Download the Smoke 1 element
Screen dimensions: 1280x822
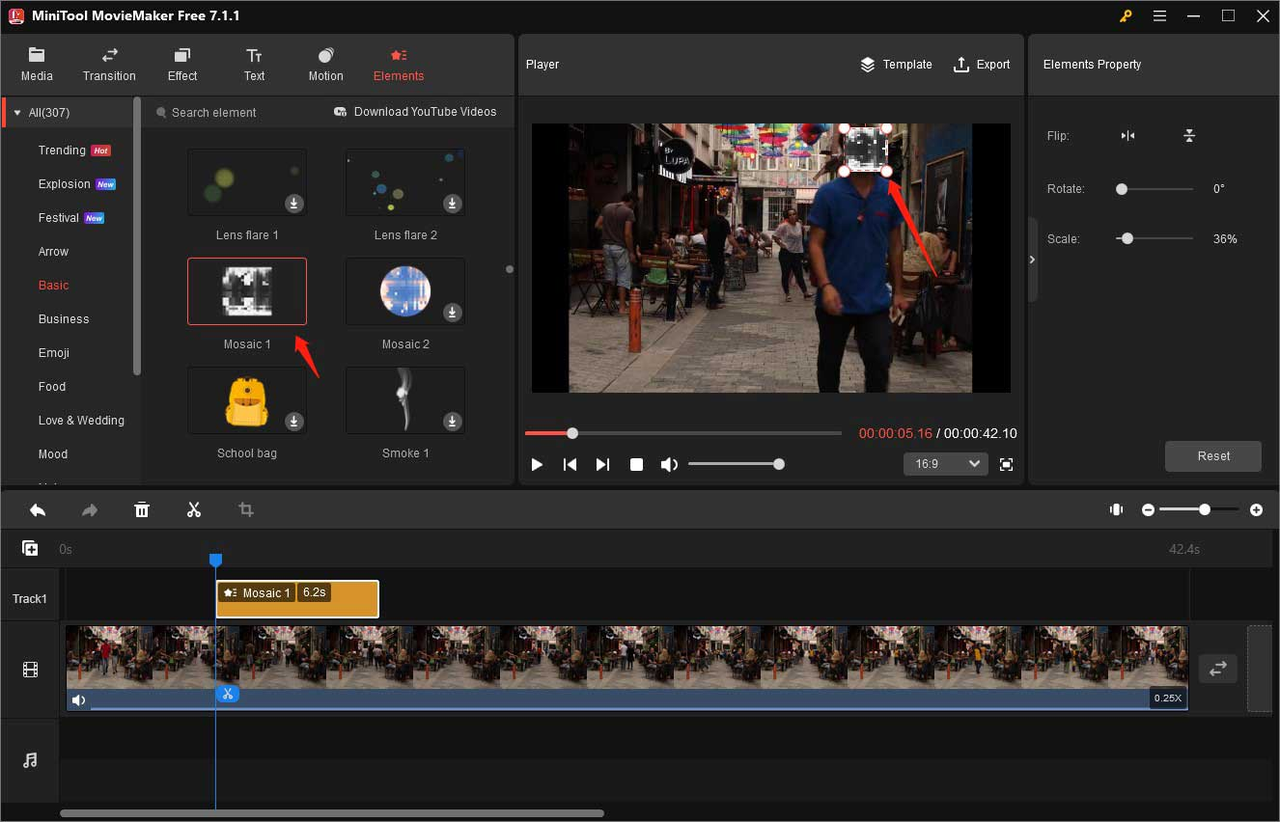[452, 421]
